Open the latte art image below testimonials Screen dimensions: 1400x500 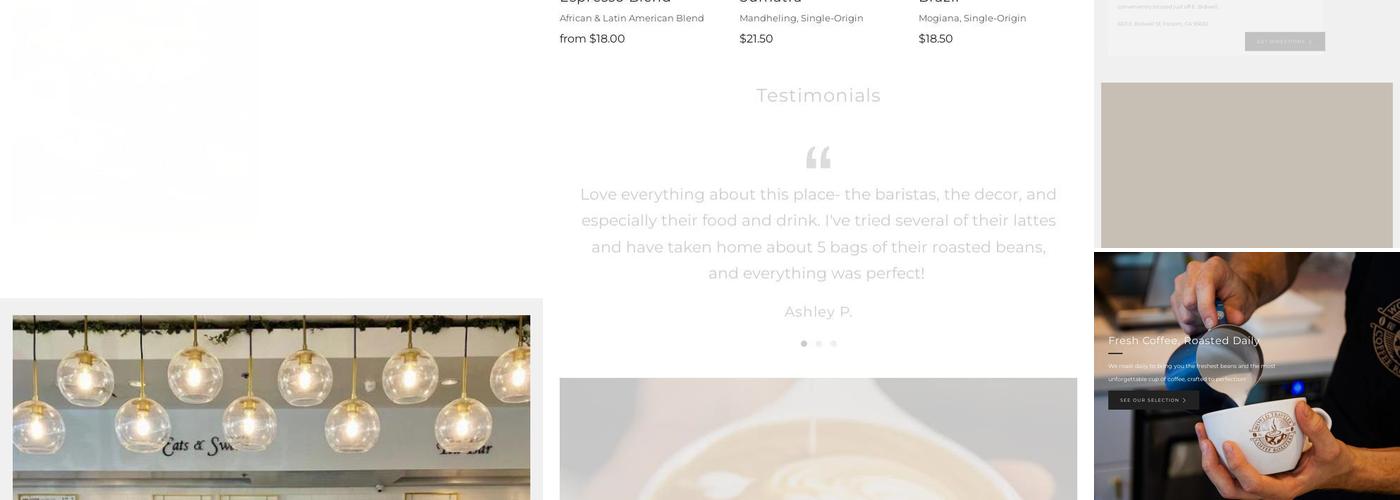pos(818,439)
